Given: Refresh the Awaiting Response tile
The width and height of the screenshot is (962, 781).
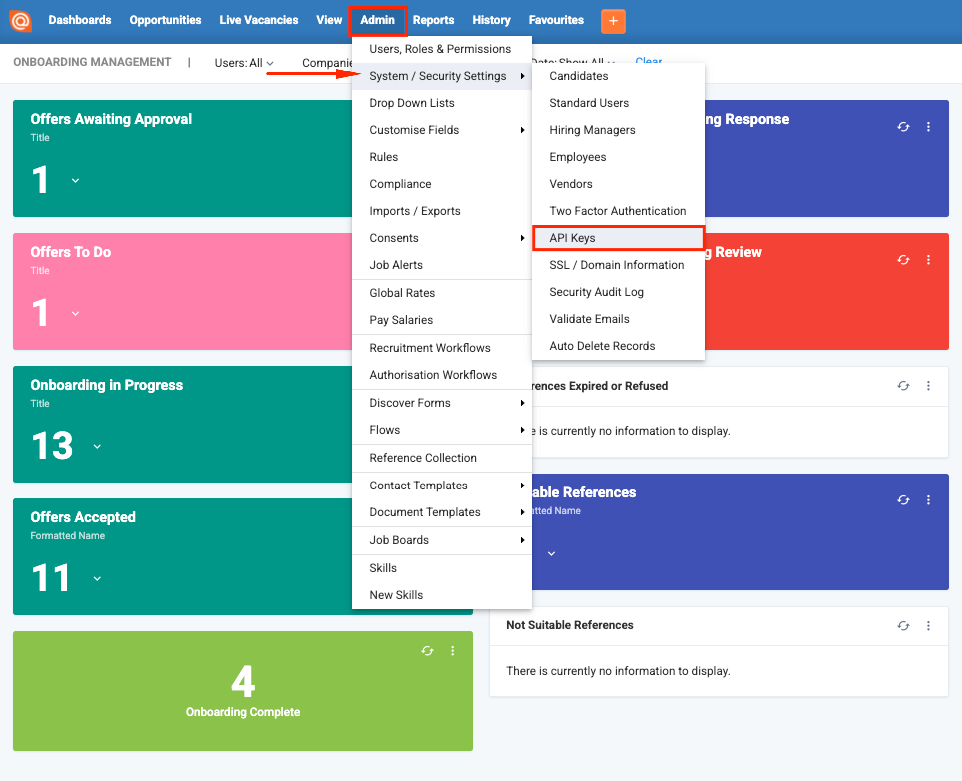Looking at the screenshot, I should 903,127.
